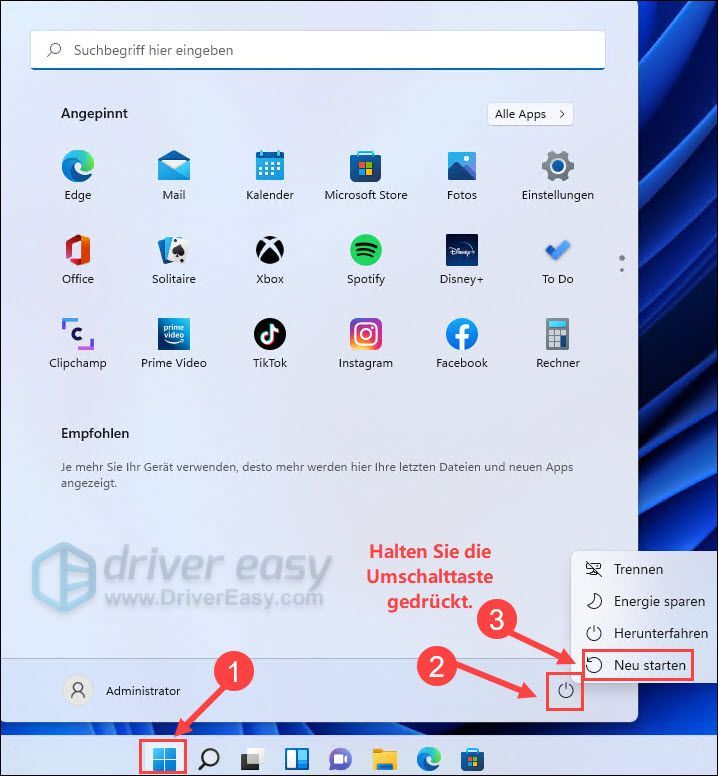The width and height of the screenshot is (718, 776).
Task: Open Widgets from the taskbar
Action: (x=297, y=758)
